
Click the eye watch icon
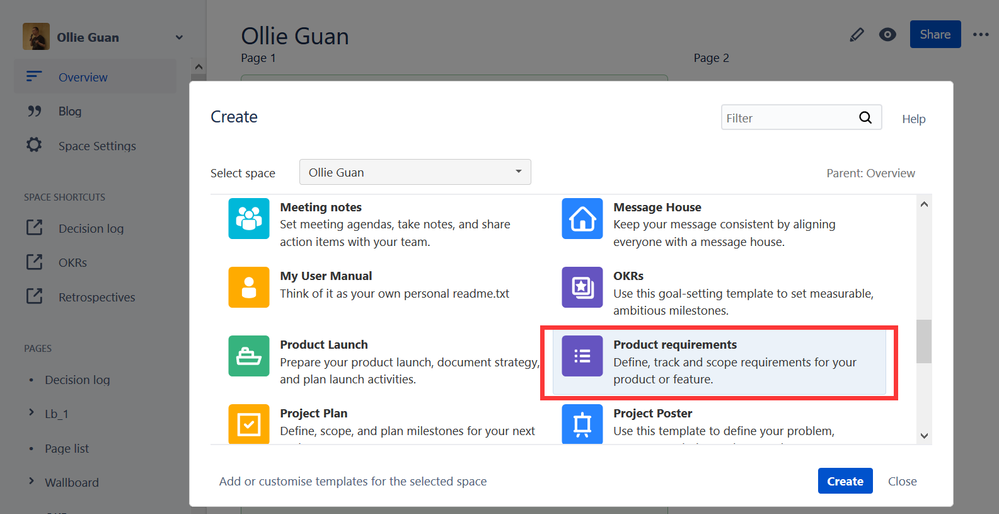click(888, 34)
